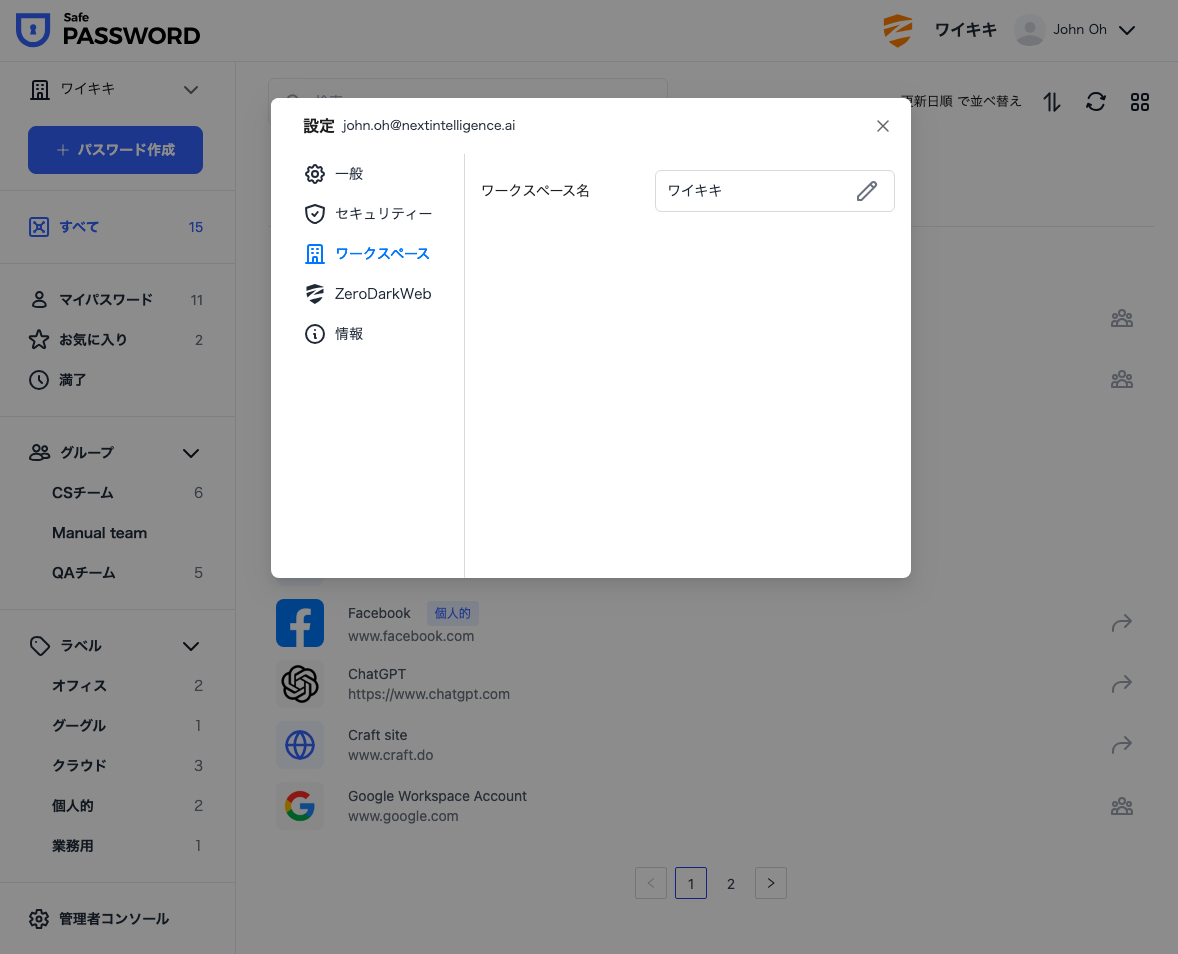This screenshot has height=954, width=1178.
Task: Click the Facebook logo thumbnail
Action: click(300, 623)
